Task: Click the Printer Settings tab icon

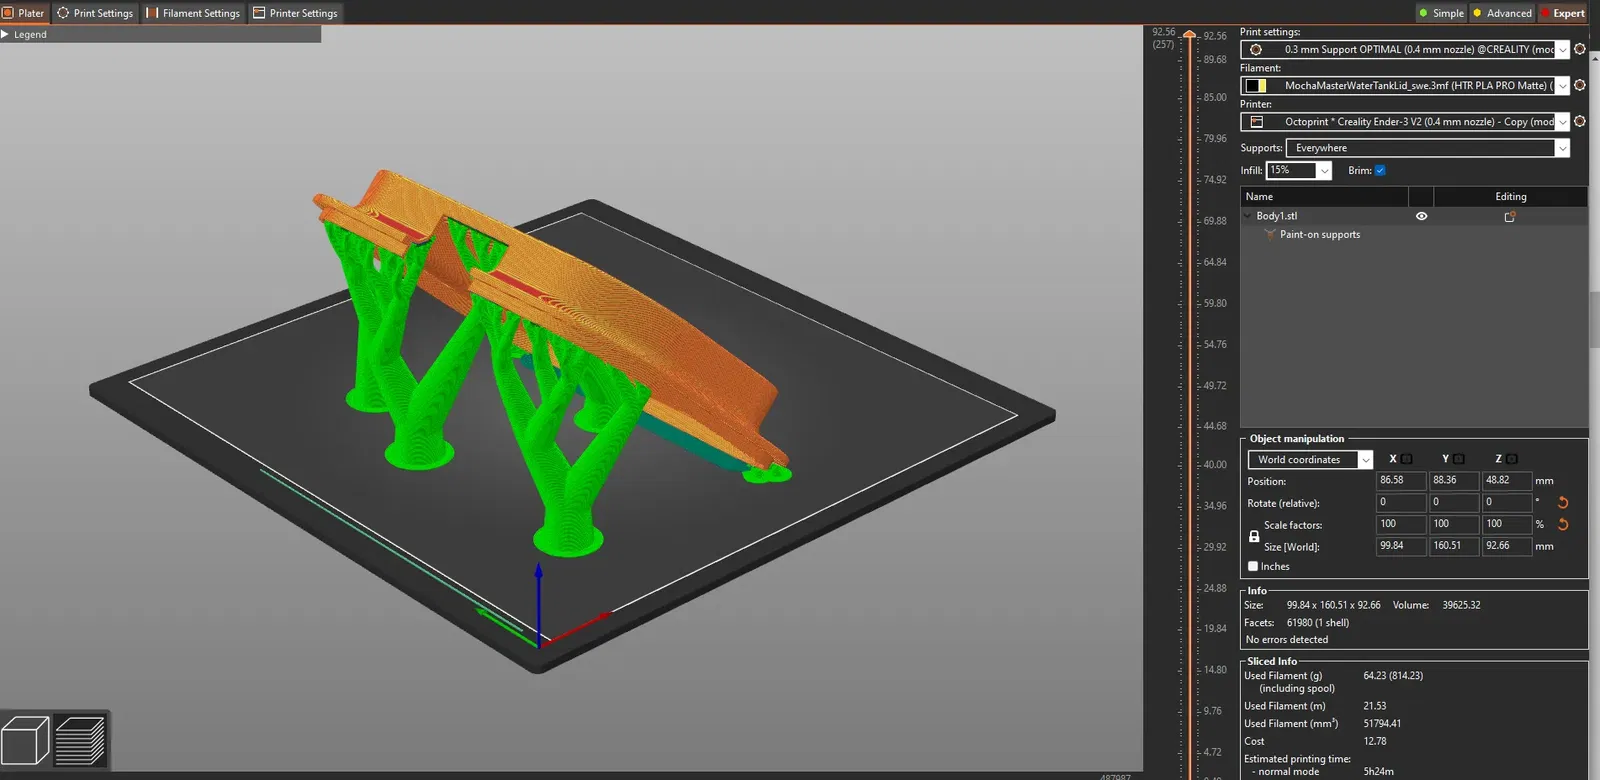Action: pos(259,13)
